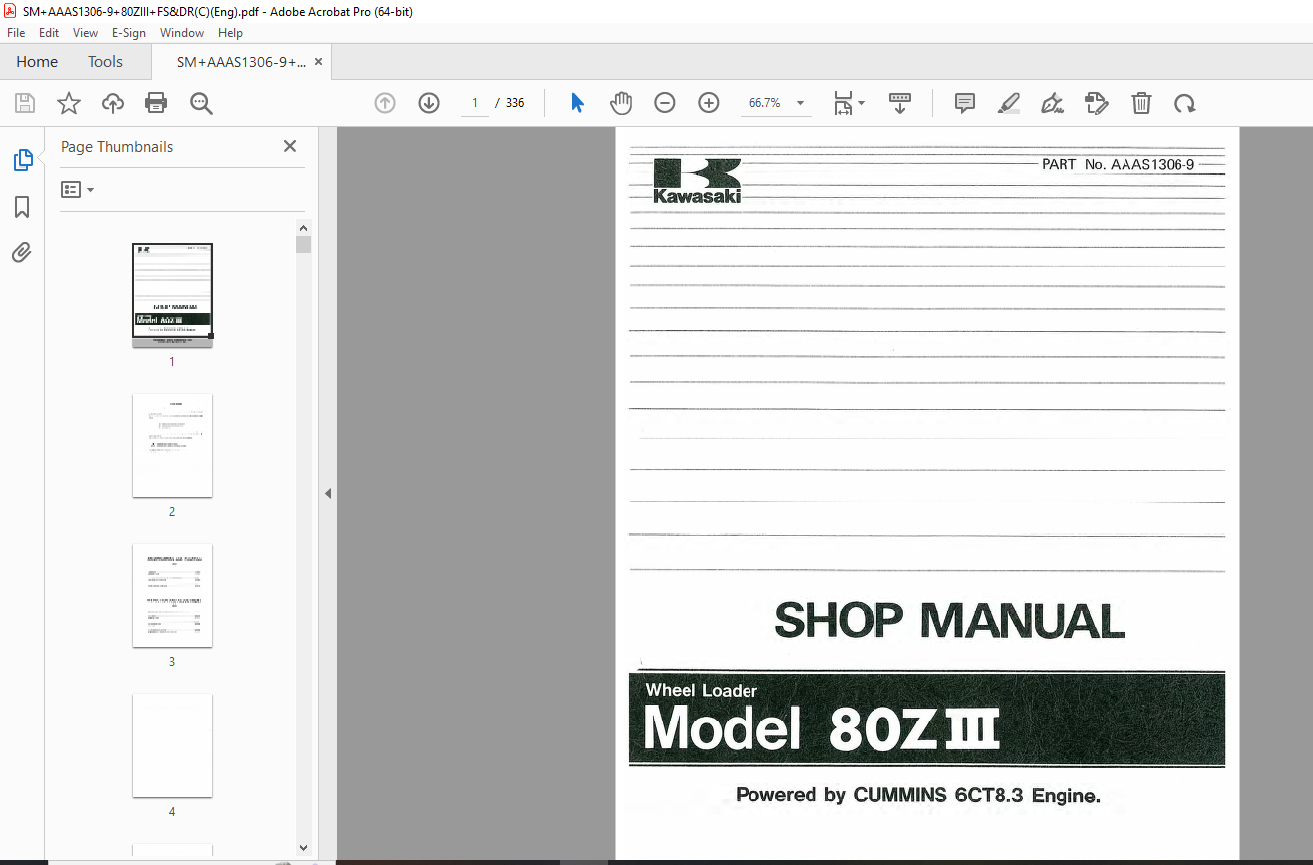Click the total pages 336 label
The height and width of the screenshot is (865, 1313).
515,103
